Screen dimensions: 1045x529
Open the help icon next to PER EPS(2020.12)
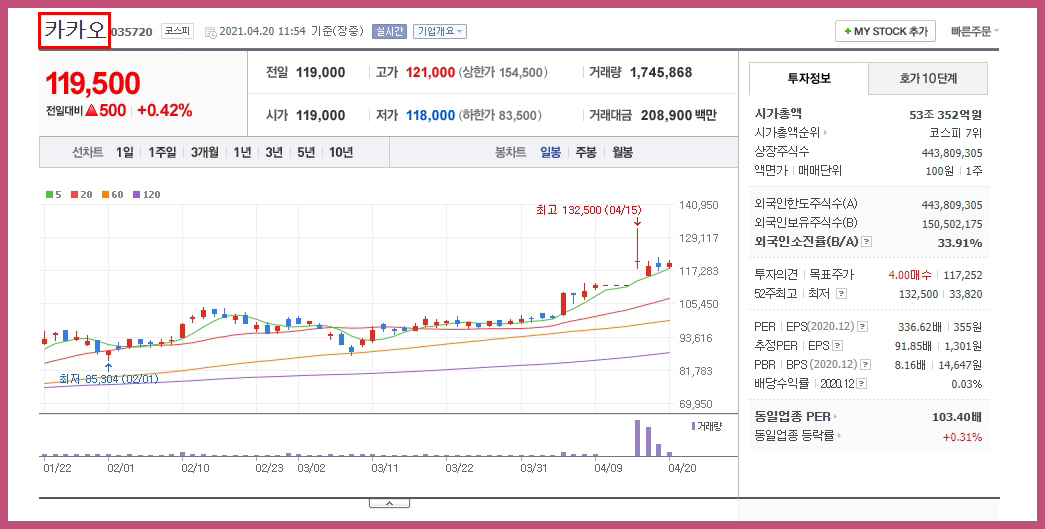(863, 326)
